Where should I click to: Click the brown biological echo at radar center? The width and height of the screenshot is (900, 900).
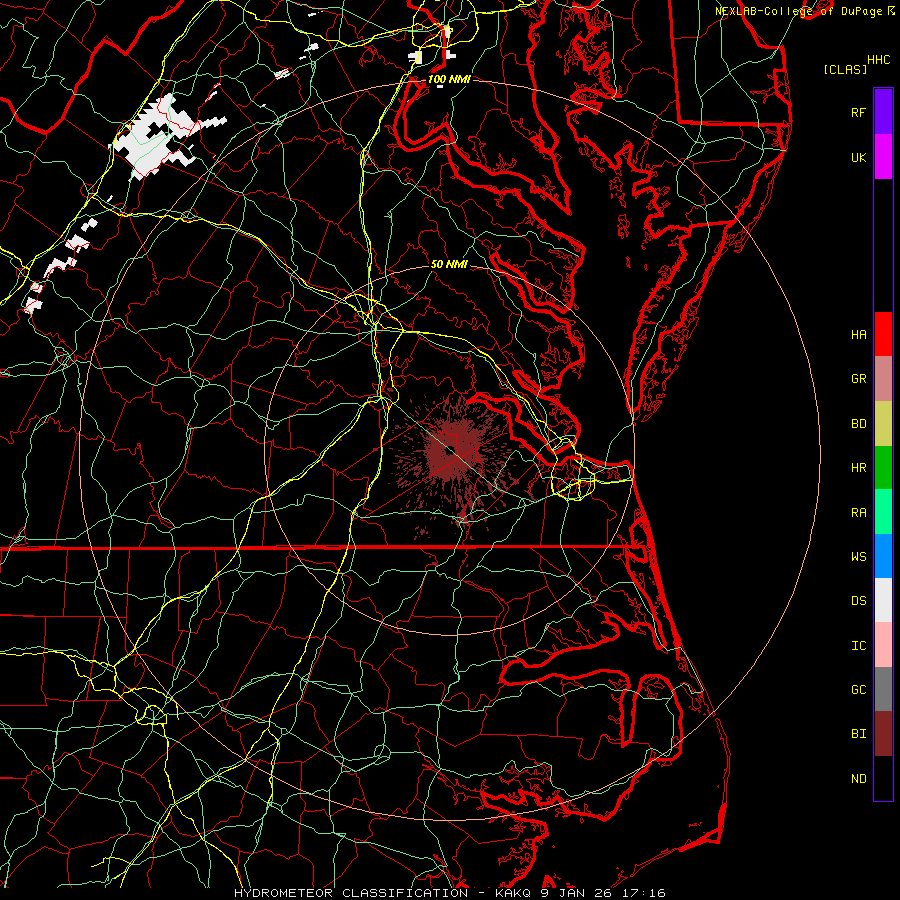click(x=453, y=451)
